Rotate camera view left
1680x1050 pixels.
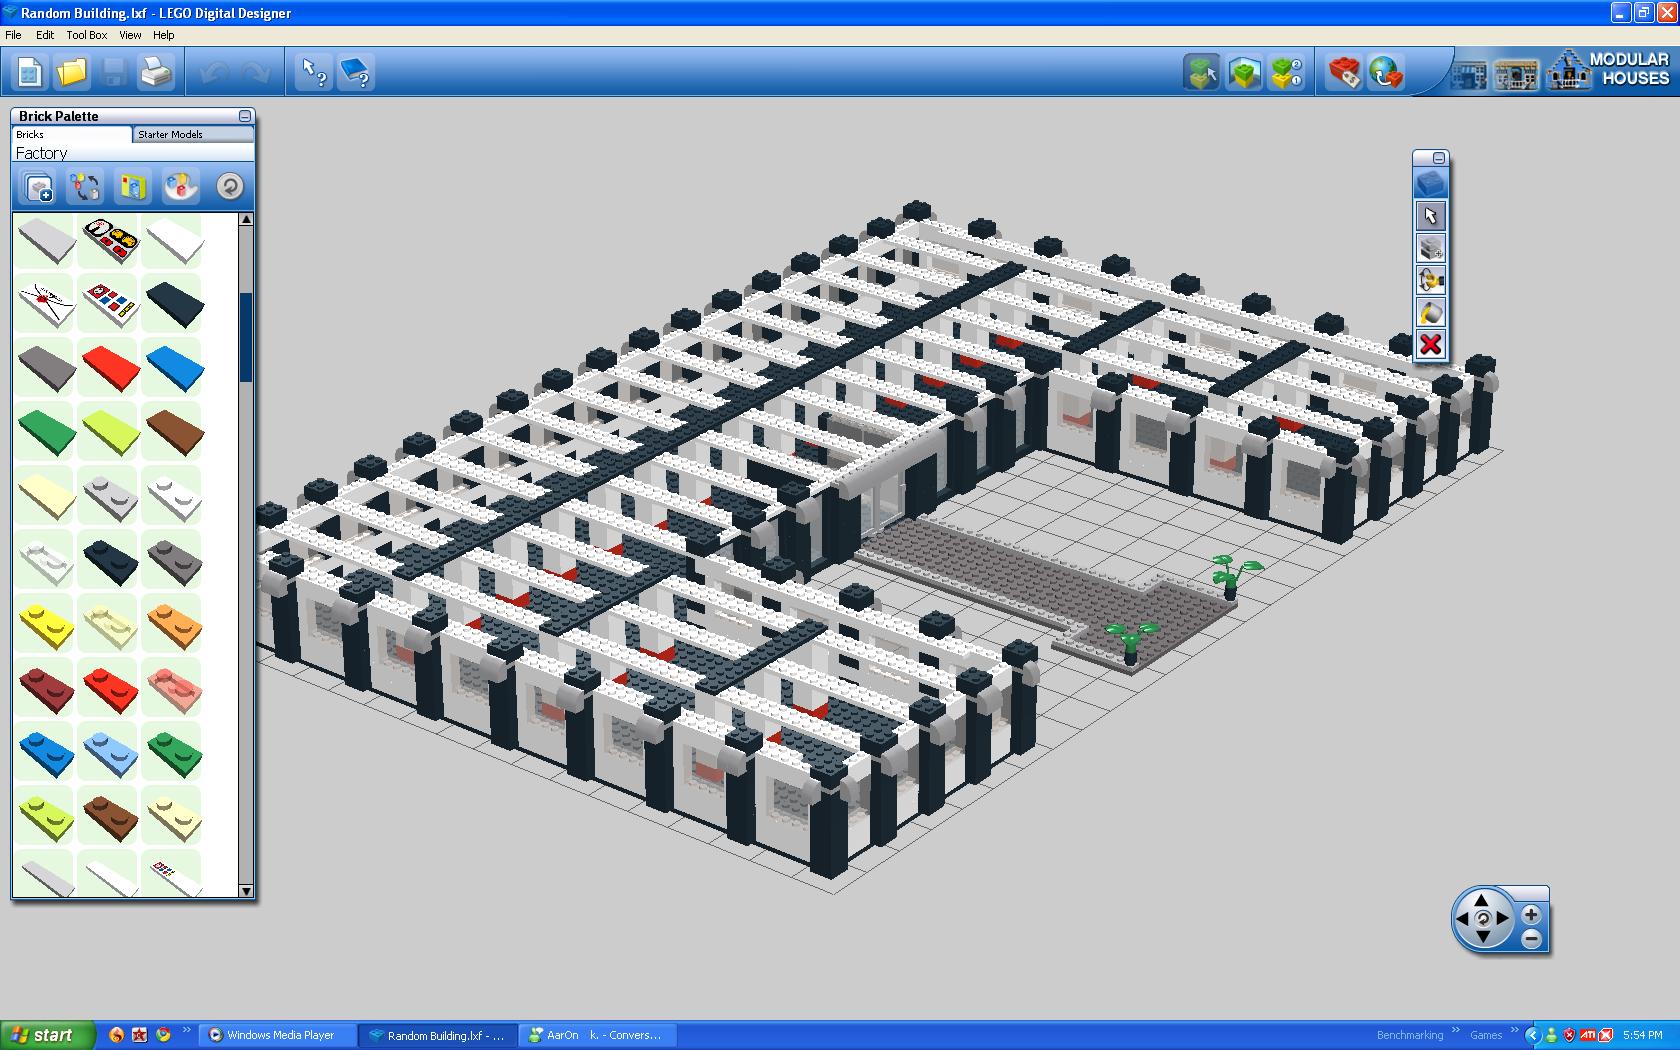click(1463, 919)
